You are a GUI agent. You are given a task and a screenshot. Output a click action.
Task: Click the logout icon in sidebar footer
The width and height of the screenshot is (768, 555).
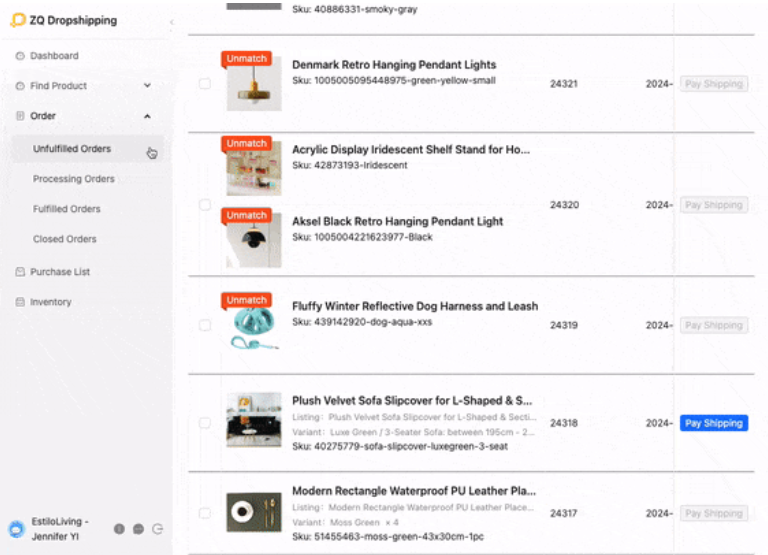[x=158, y=529]
